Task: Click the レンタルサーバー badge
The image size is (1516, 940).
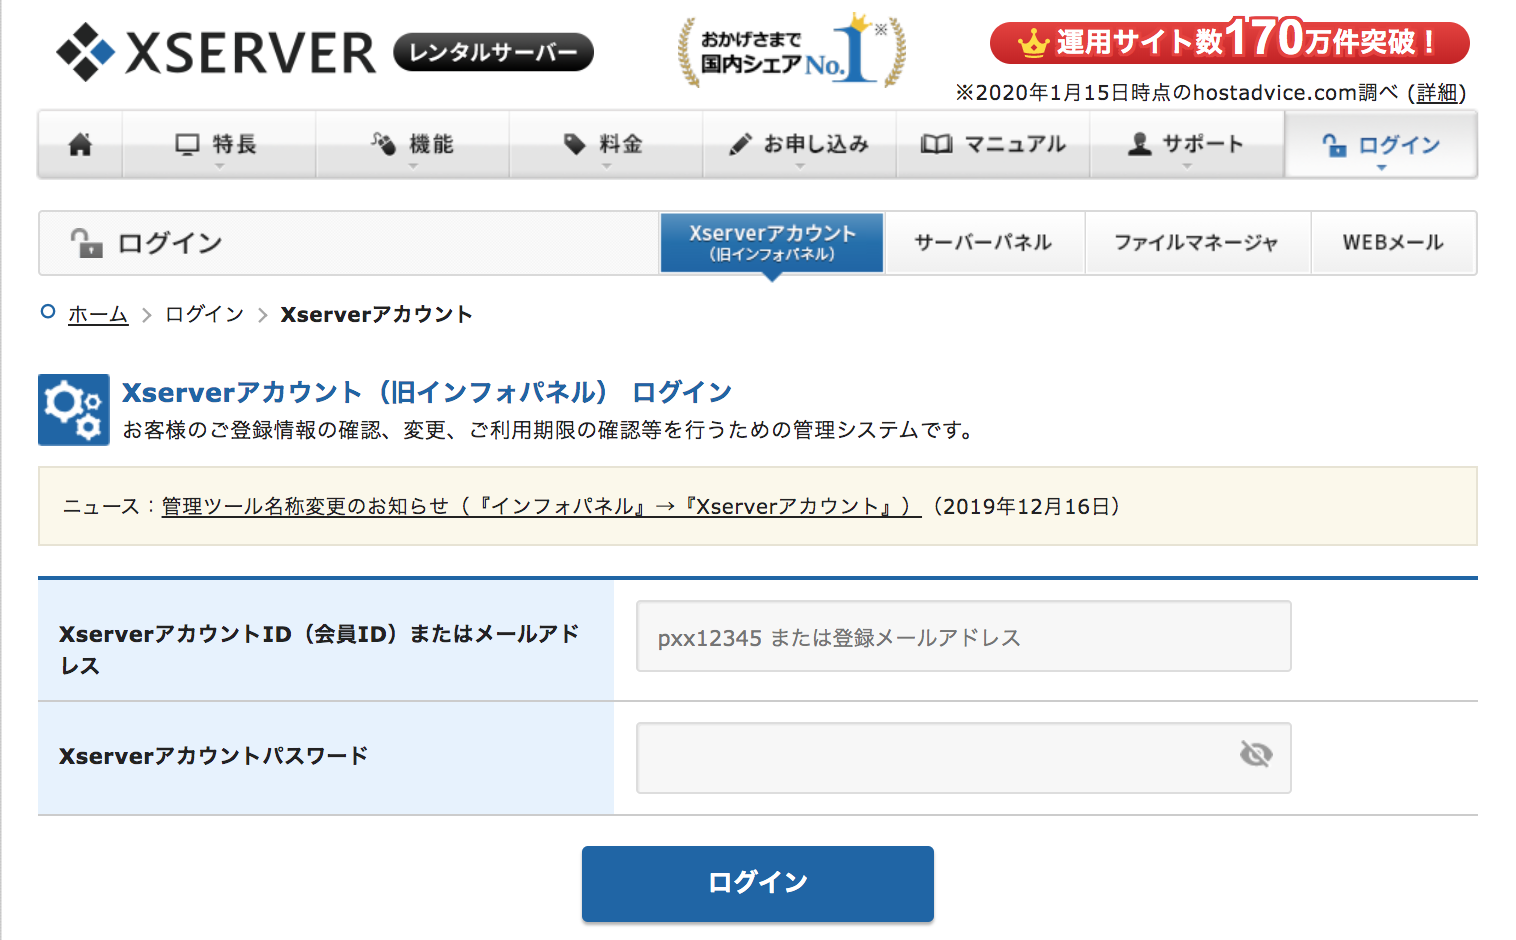Action: click(x=493, y=52)
